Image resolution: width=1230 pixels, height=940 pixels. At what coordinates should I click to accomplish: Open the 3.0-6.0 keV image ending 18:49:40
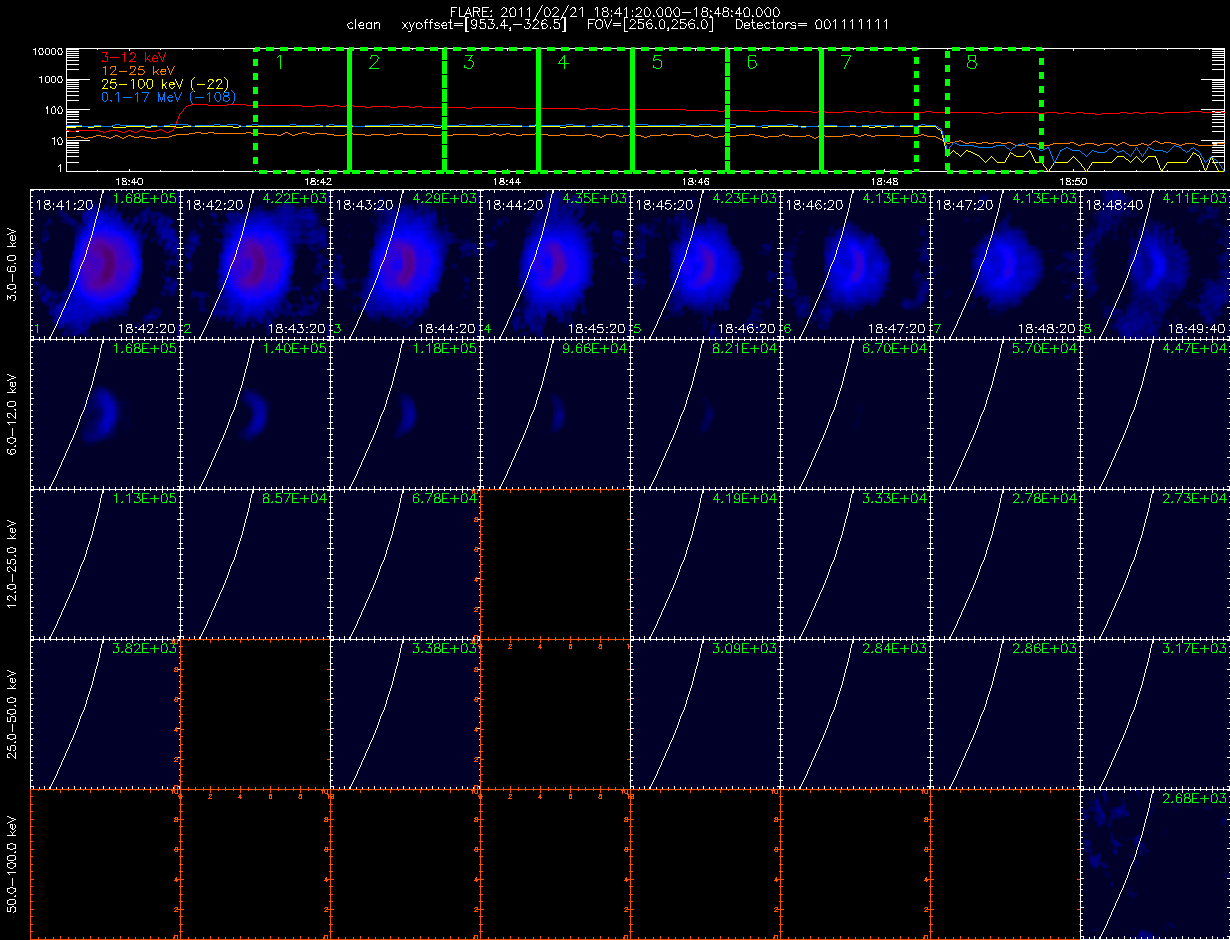click(1155, 263)
